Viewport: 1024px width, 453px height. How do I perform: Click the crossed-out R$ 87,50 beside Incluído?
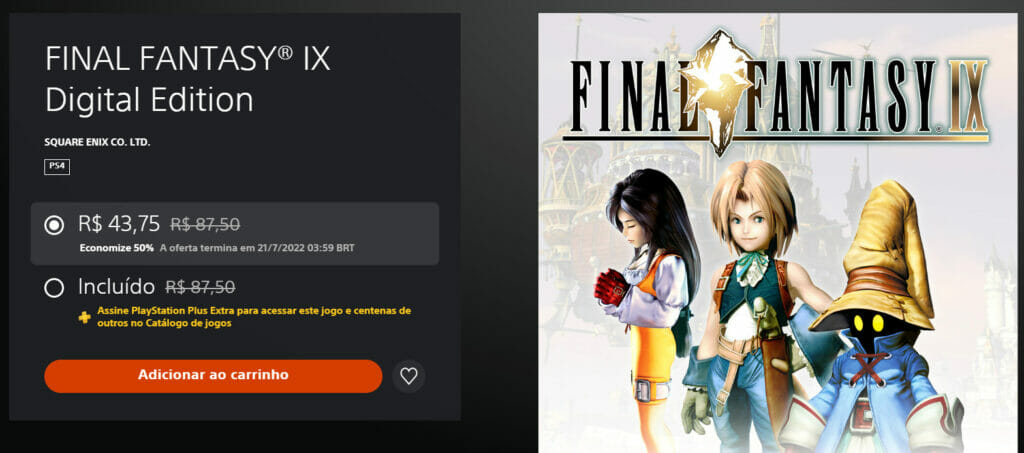pos(200,287)
